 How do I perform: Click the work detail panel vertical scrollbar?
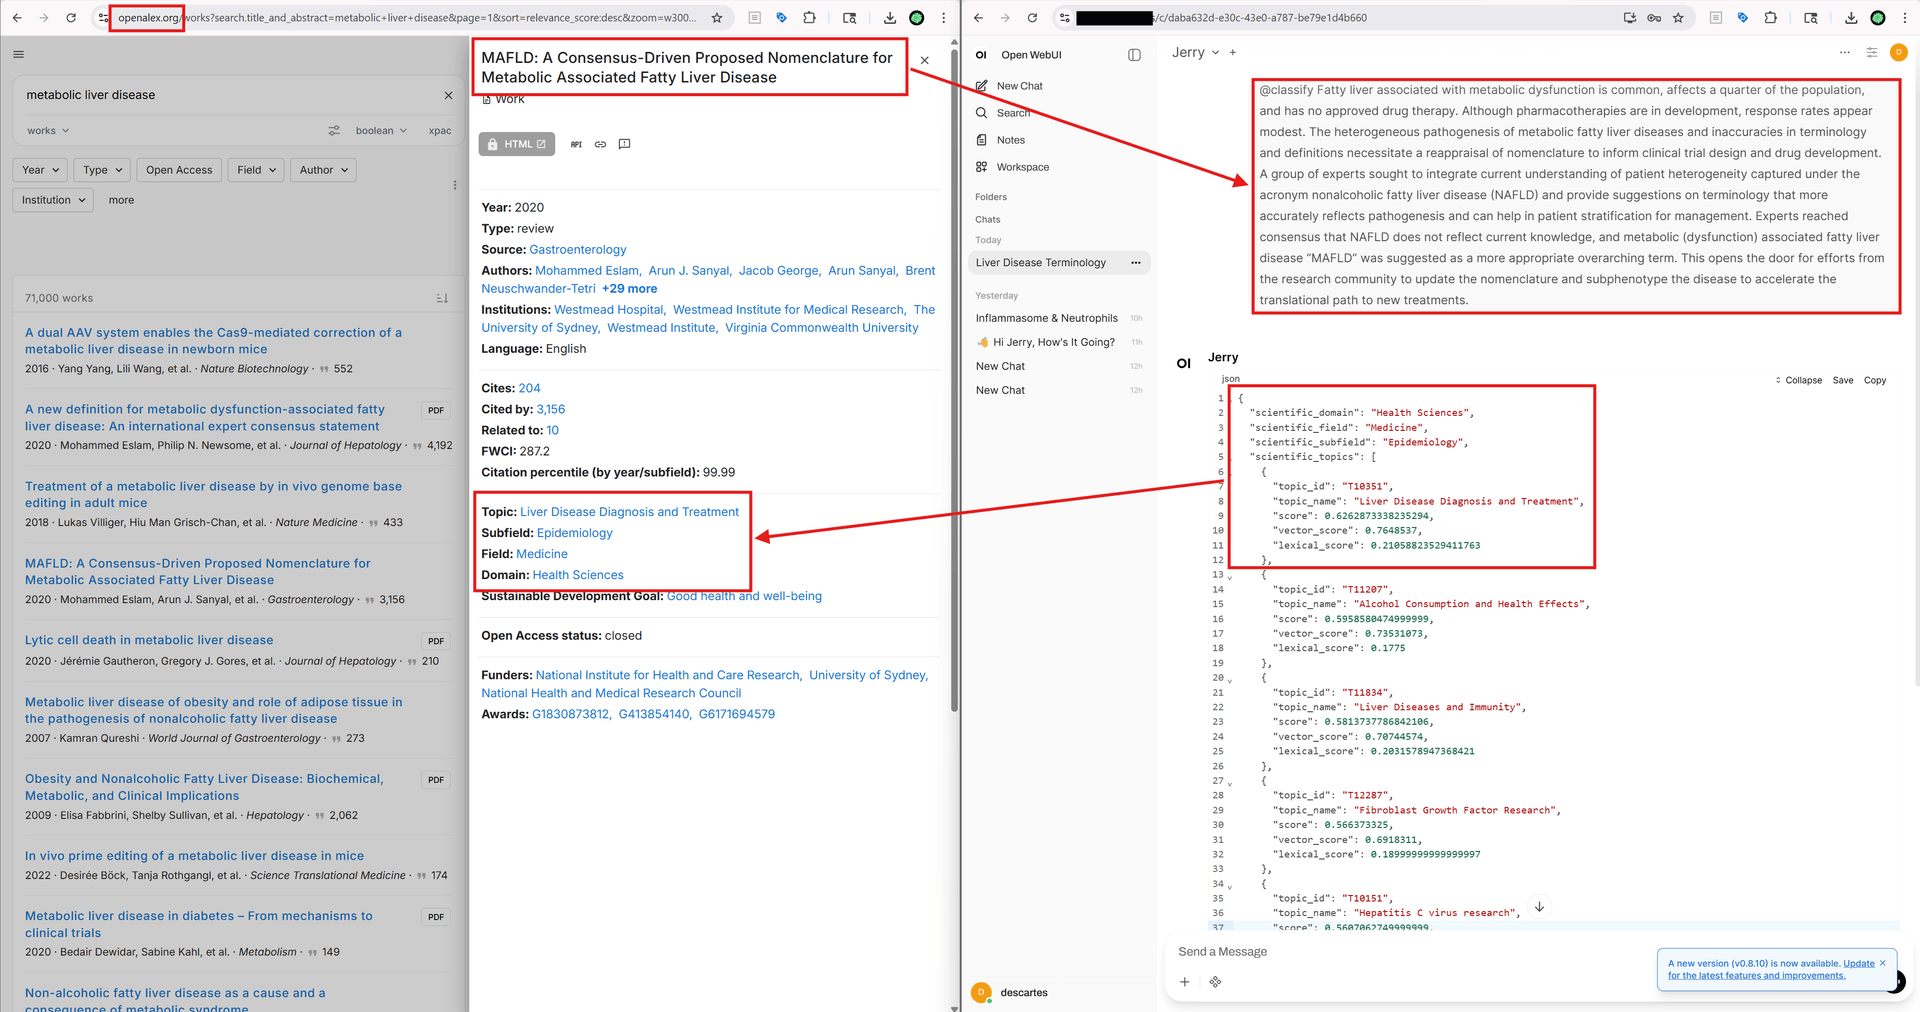click(954, 380)
